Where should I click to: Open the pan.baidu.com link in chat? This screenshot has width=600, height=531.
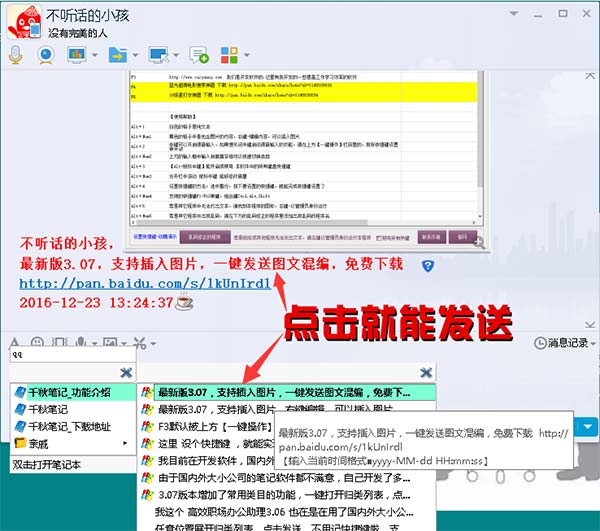145,283
